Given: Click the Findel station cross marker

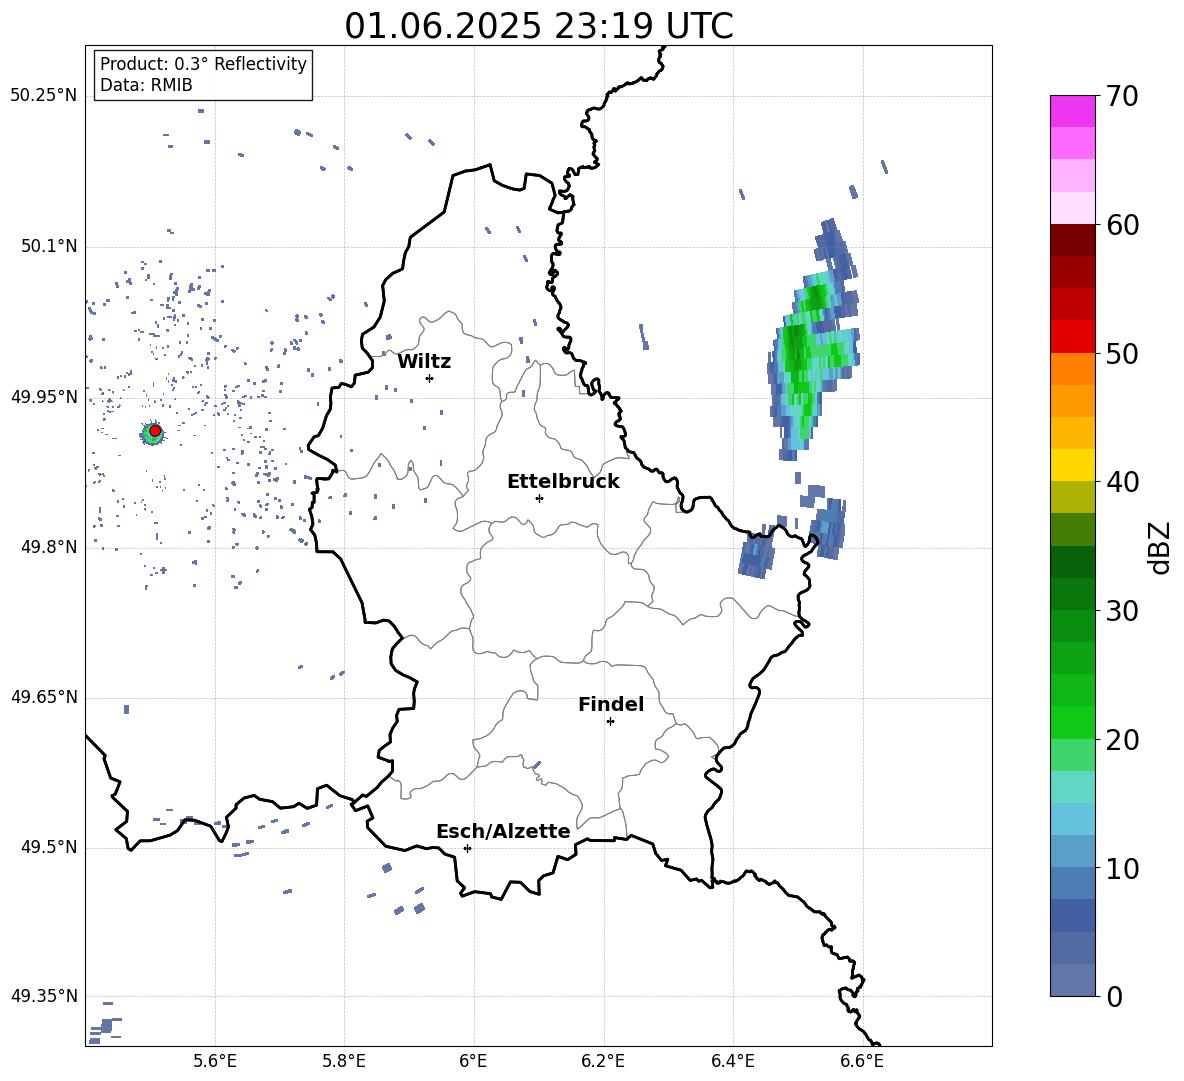Looking at the screenshot, I should click(x=610, y=722).
